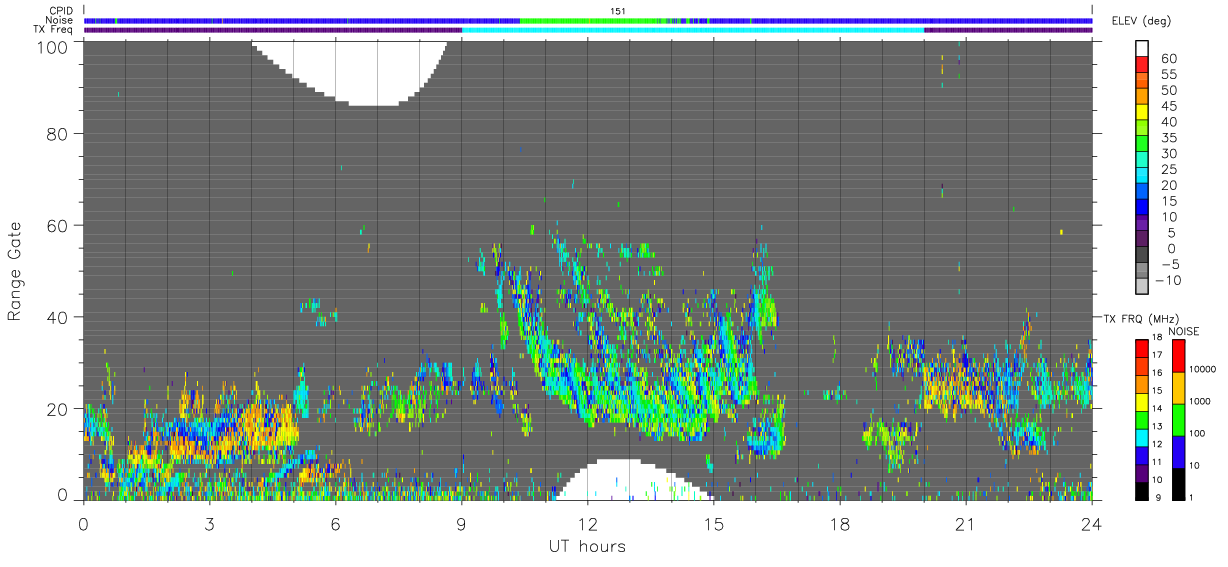This screenshot has width=1228, height=567.
Task: Click the "6" tick on UT hours axis
Action: [x=335, y=525]
